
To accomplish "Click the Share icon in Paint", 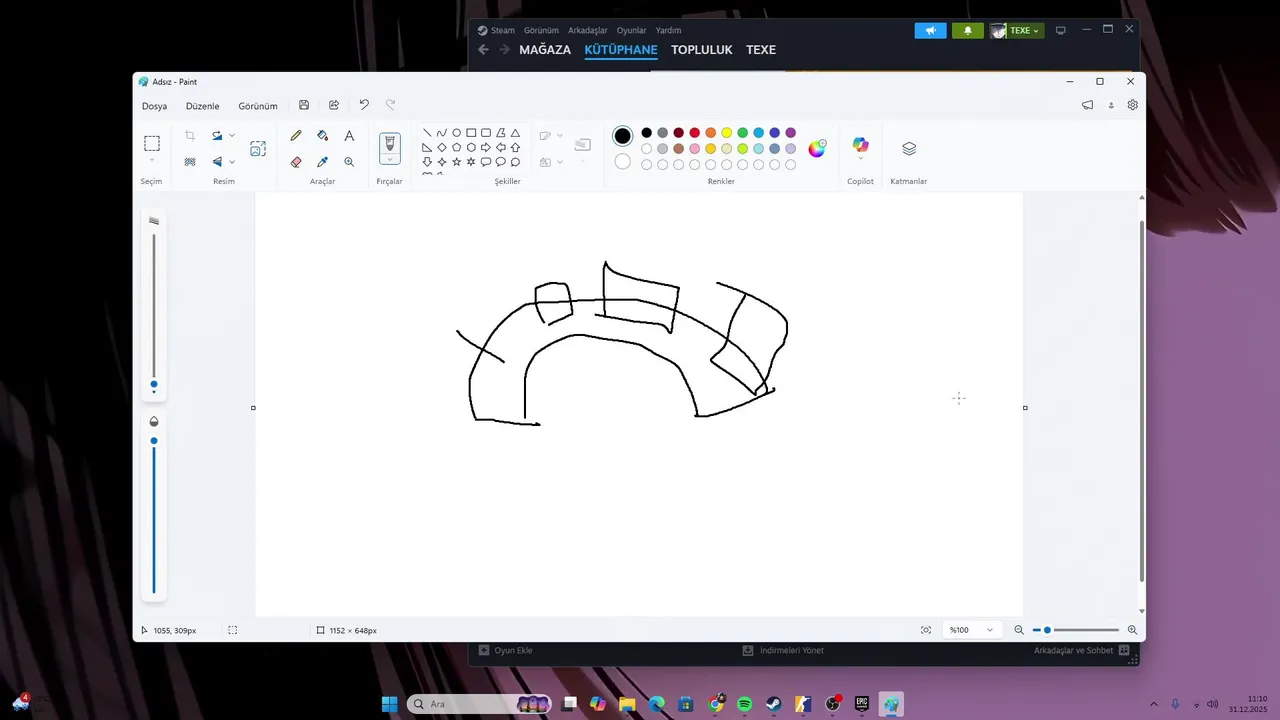I will point(334,105).
